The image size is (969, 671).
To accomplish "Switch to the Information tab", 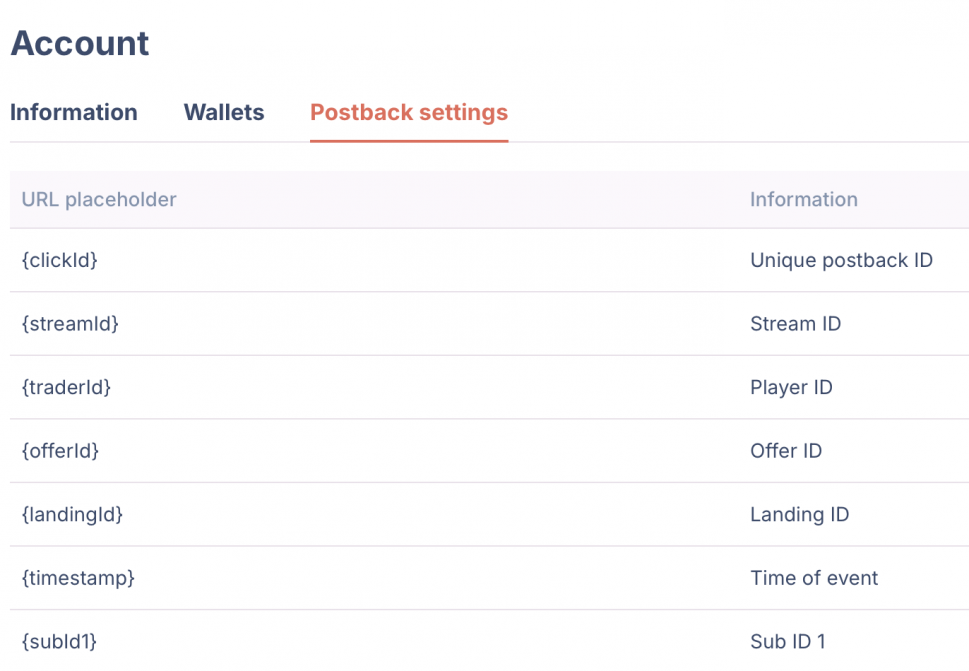I will (74, 112).
